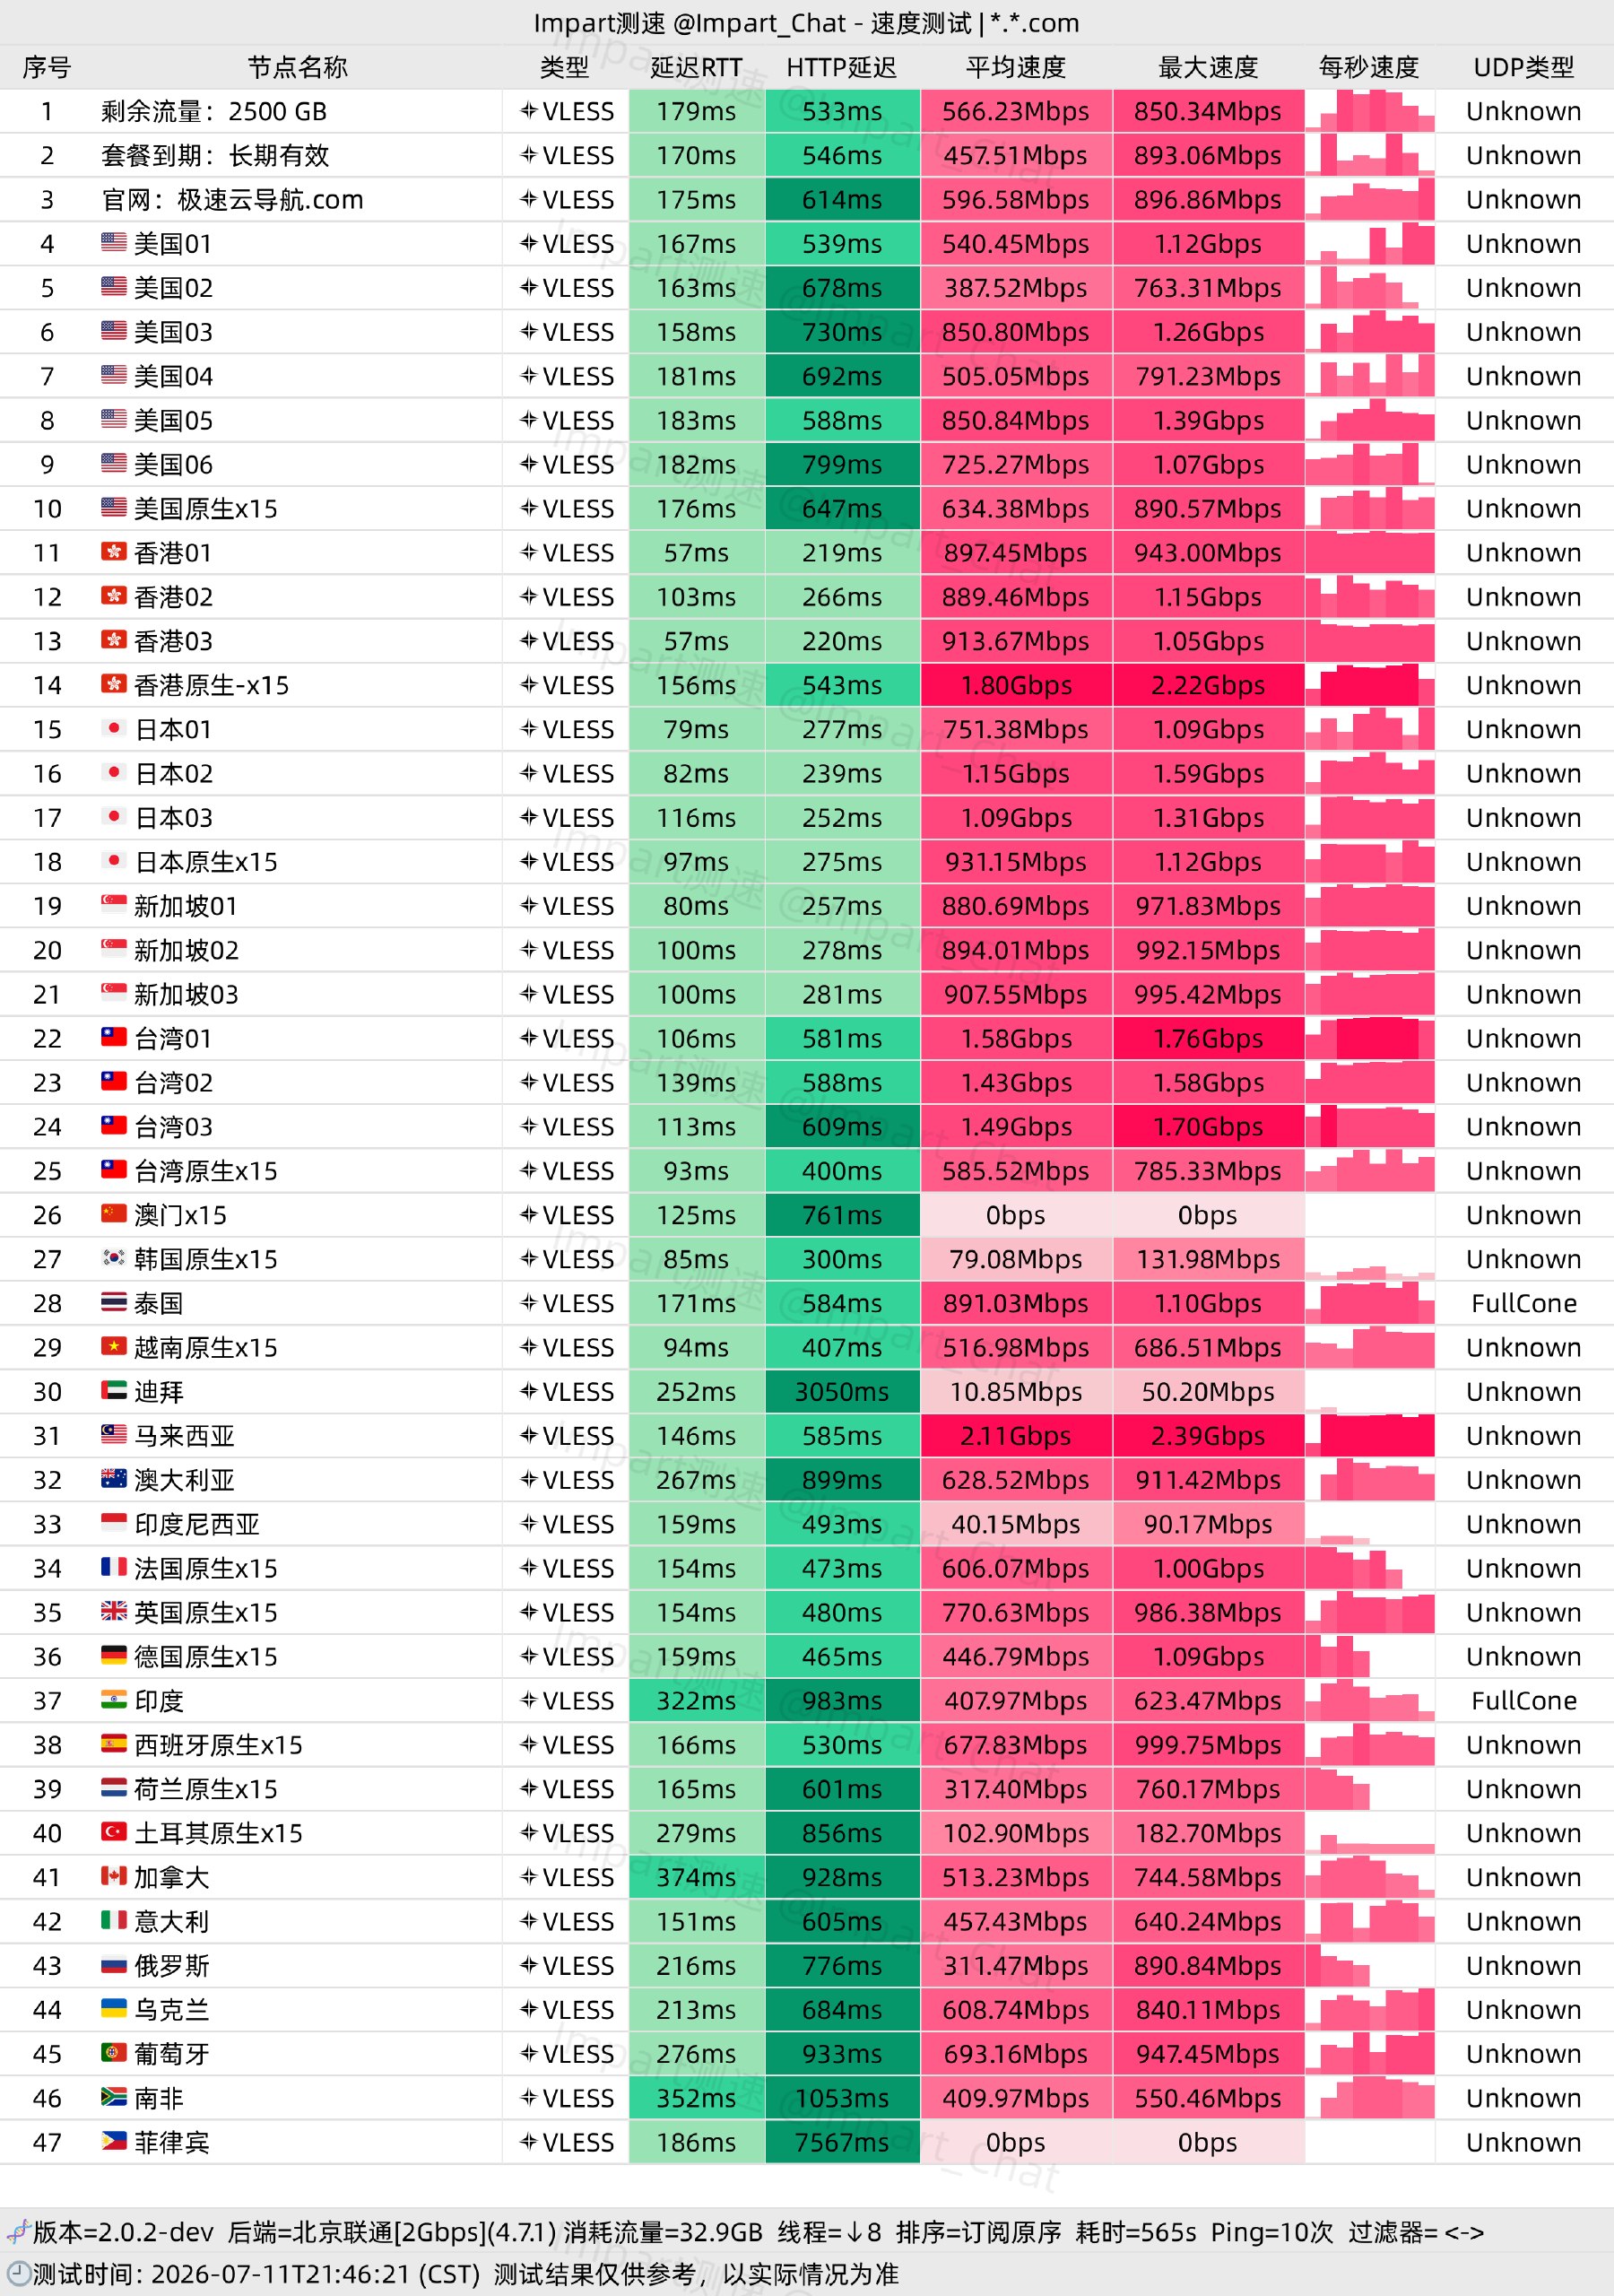
Task: Click the VLESS protocol icon in row 1
Action: point(529,111)
